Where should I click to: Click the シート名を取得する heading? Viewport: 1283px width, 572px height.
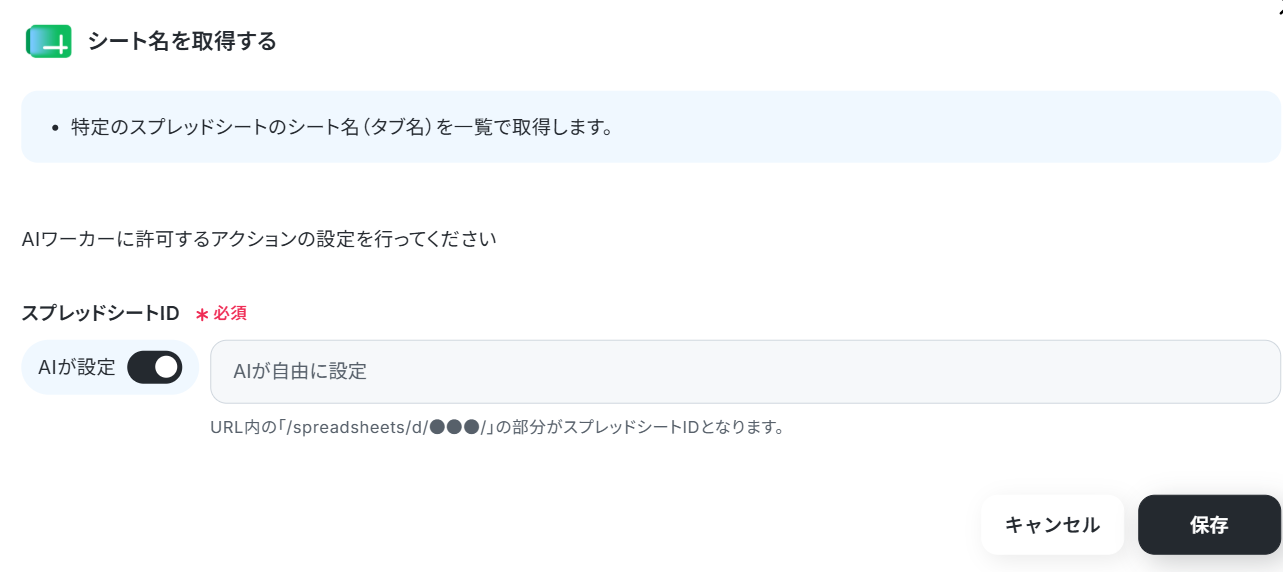(182, 42)
